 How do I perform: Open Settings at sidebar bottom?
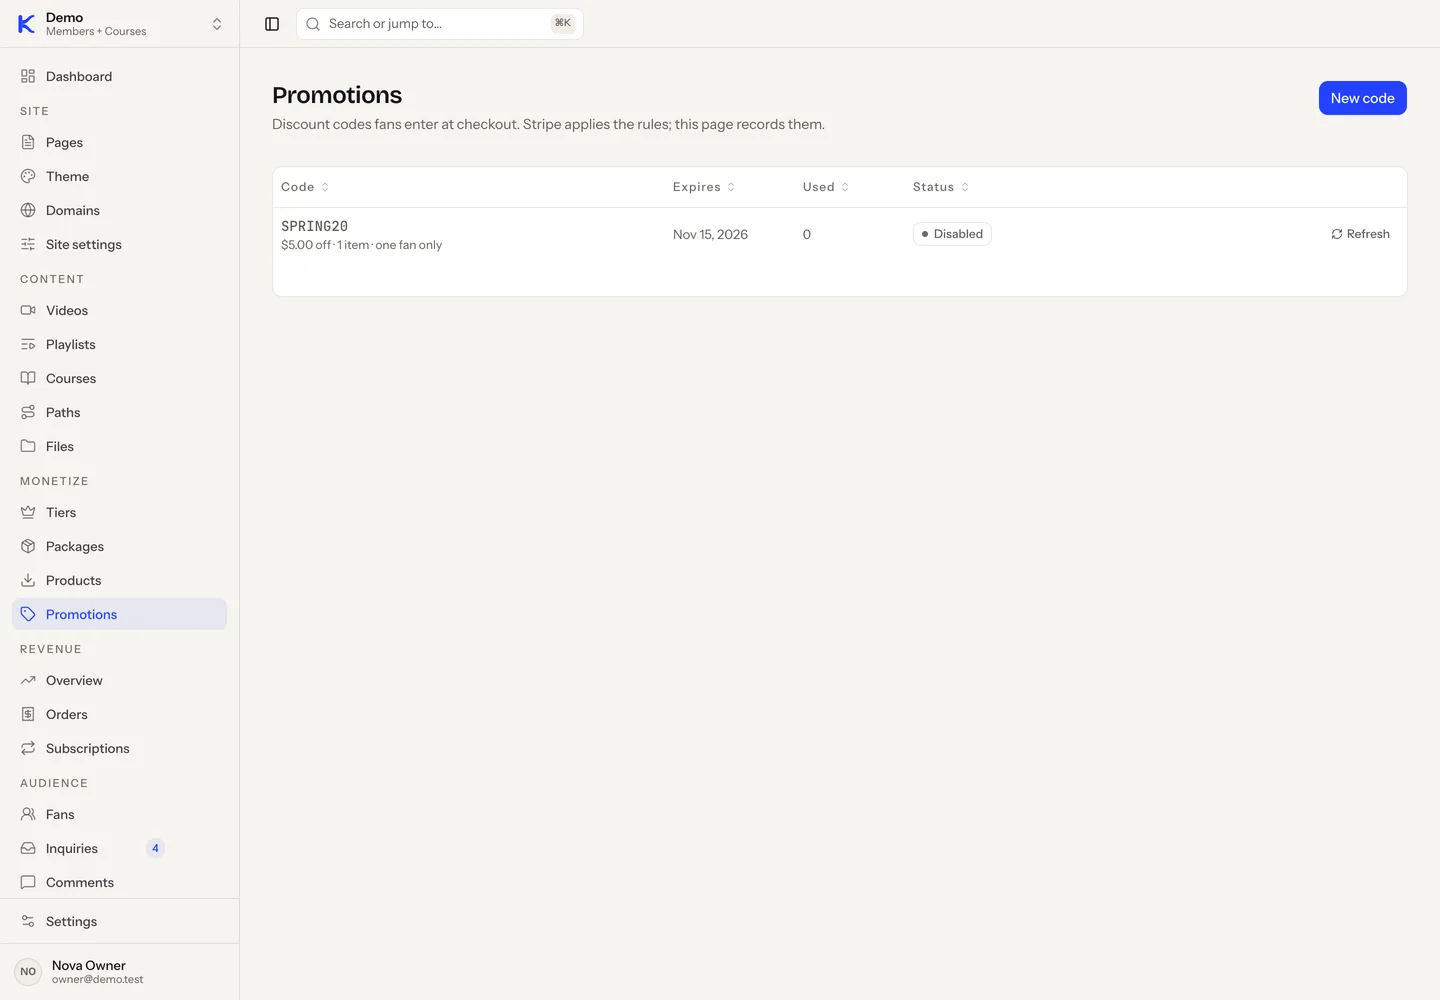120,921
